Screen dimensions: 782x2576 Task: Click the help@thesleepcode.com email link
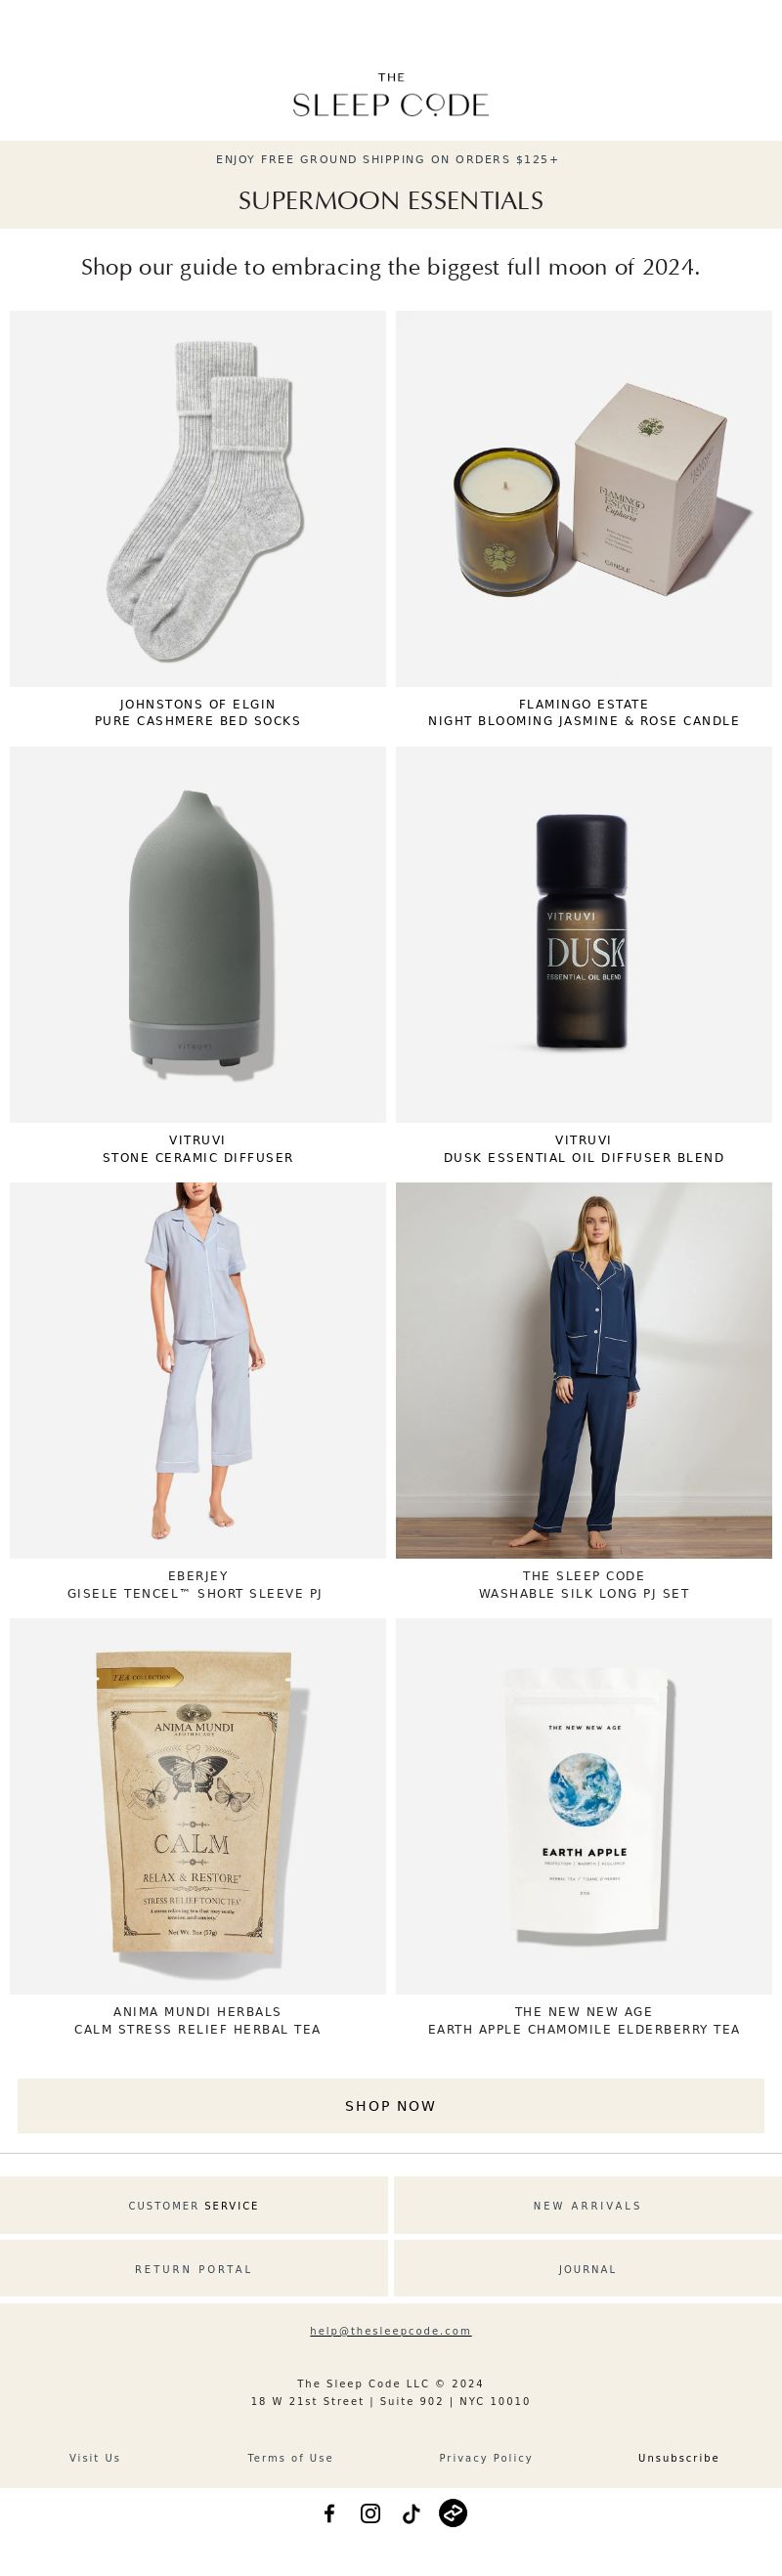click(390, 2330)
